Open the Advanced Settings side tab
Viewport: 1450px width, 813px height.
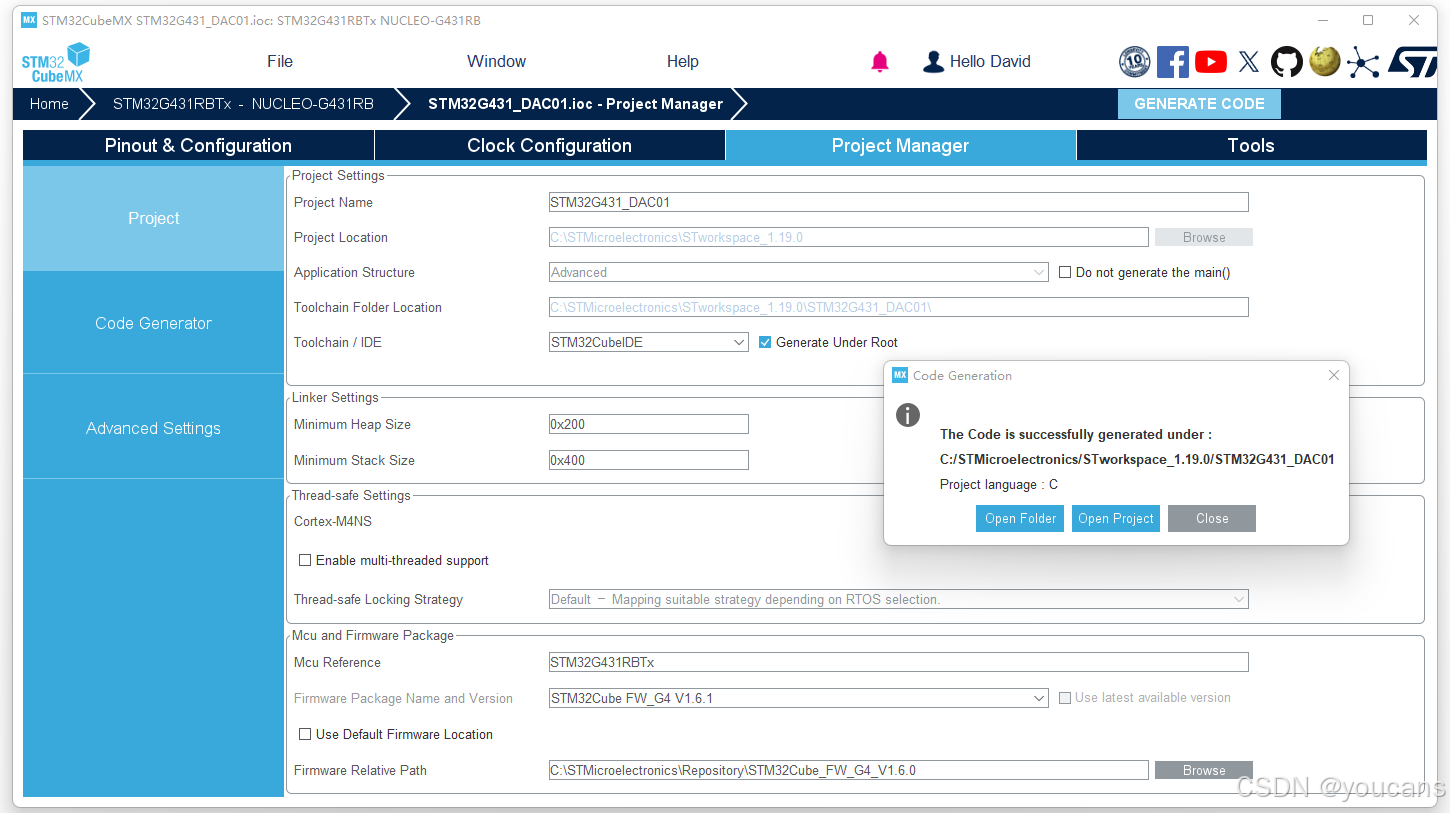(x=153, y=428)
